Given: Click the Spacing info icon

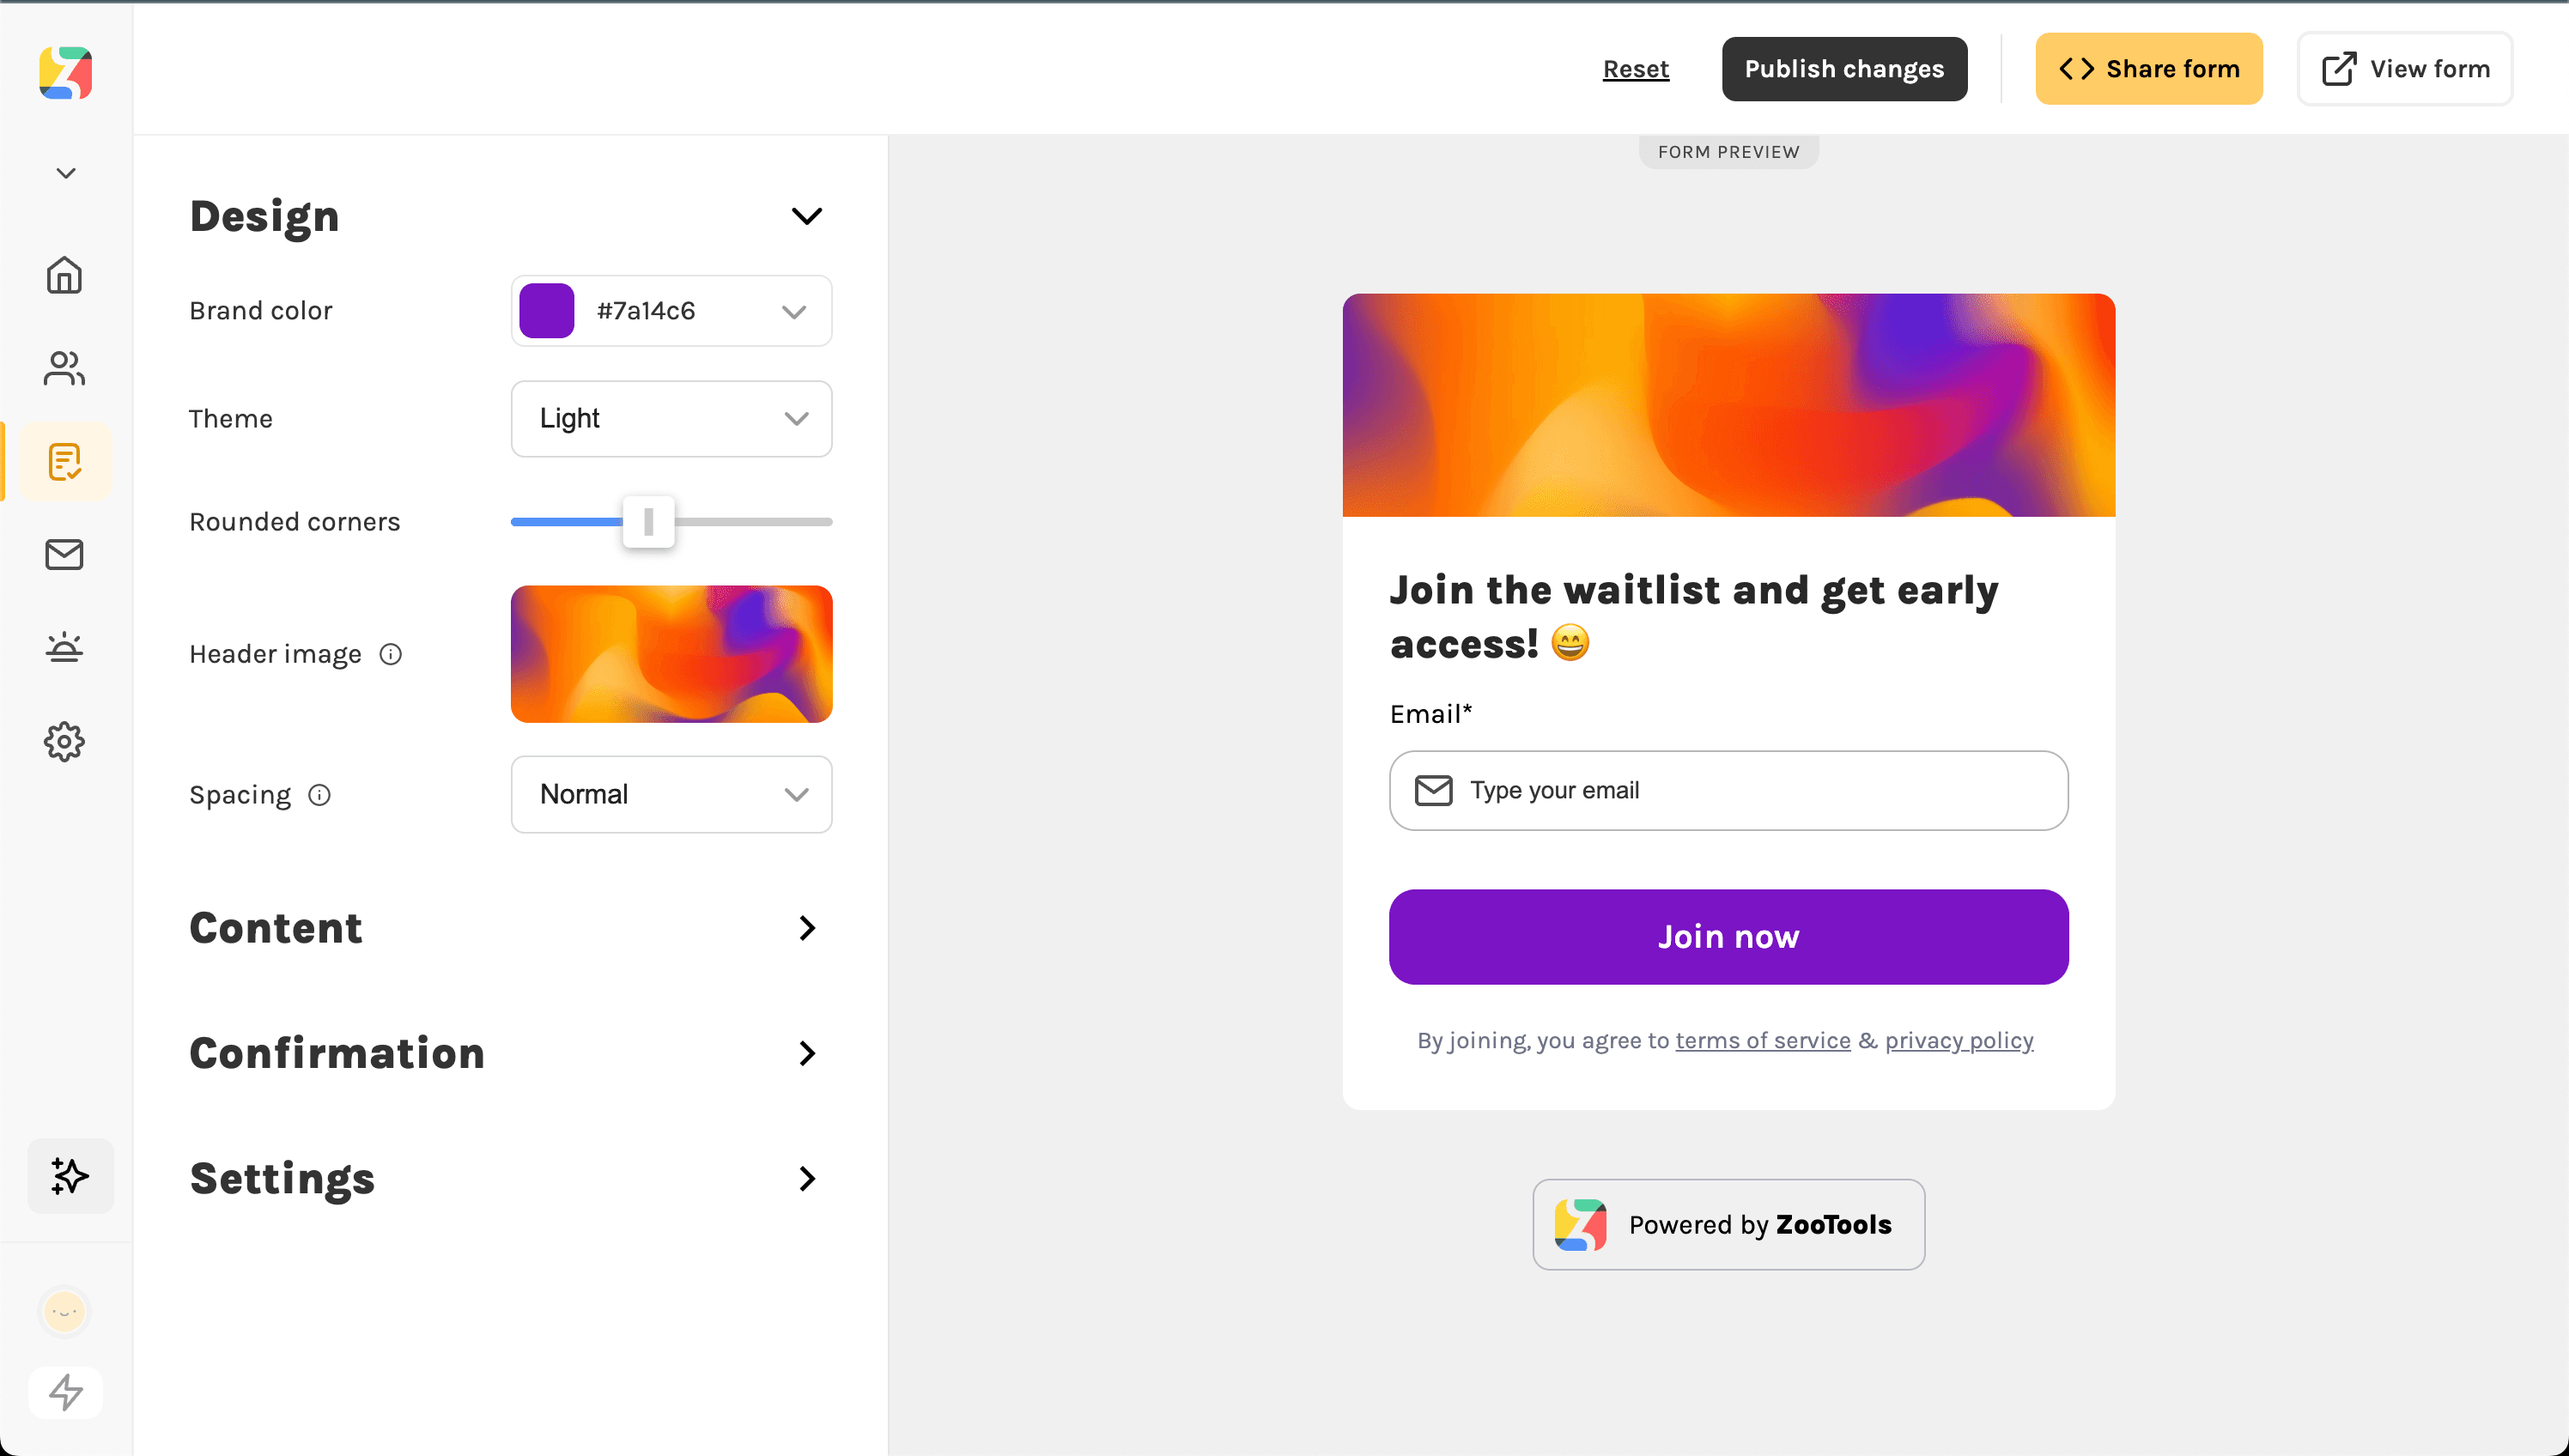Looking at the screenshot, I should point(319,795).
